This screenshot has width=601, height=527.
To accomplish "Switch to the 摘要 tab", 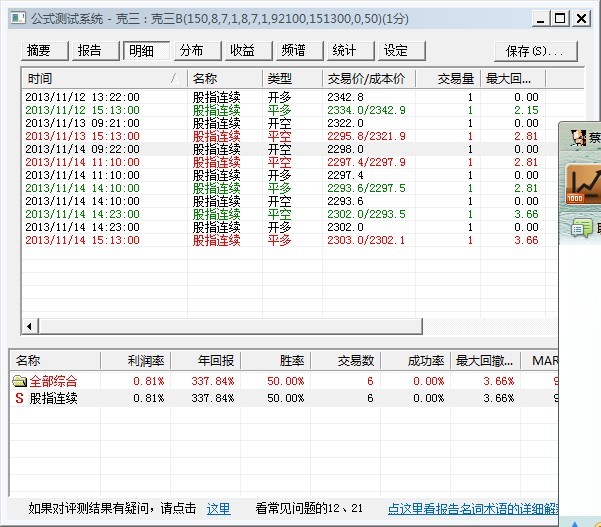I will point(40,51).
